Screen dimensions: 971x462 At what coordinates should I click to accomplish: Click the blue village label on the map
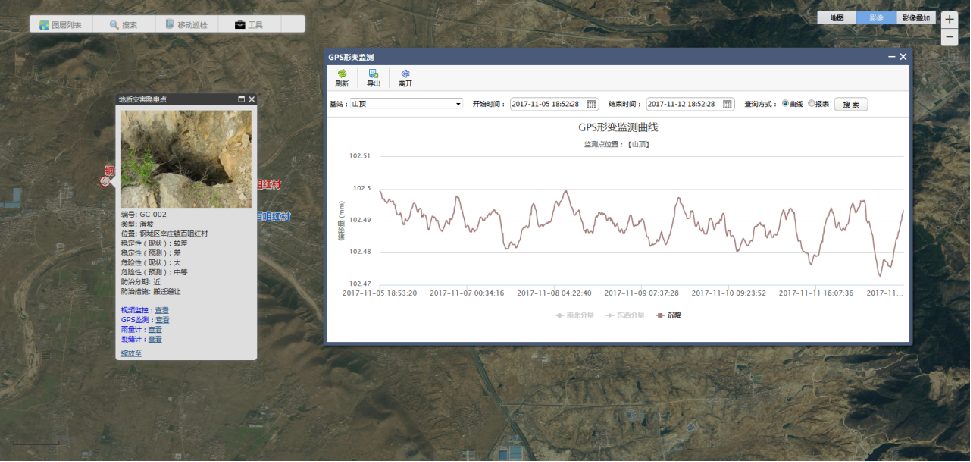tap(273, 216)
